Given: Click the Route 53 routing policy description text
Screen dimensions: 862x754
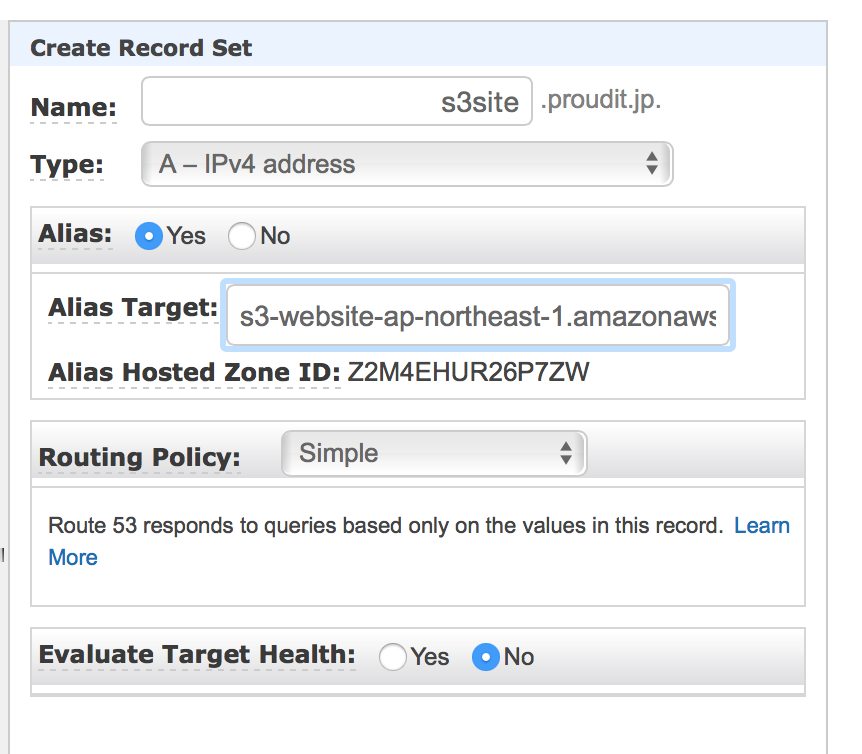Looking at the screenshot, I should 385,526.
